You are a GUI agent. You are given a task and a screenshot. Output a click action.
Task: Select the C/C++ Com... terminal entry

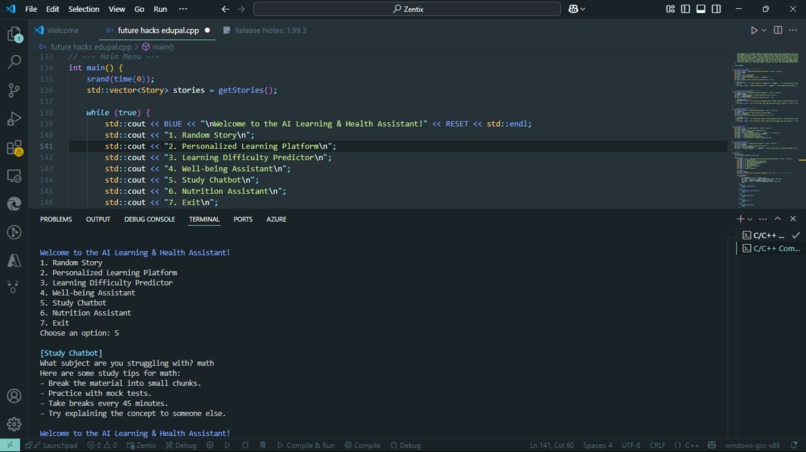pos(771,248)
